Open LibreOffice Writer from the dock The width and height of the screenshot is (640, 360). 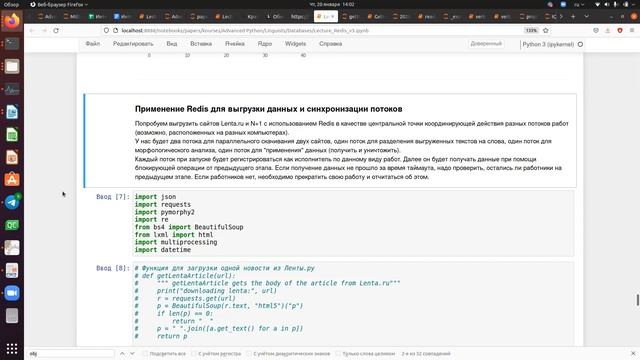(12, 111)
